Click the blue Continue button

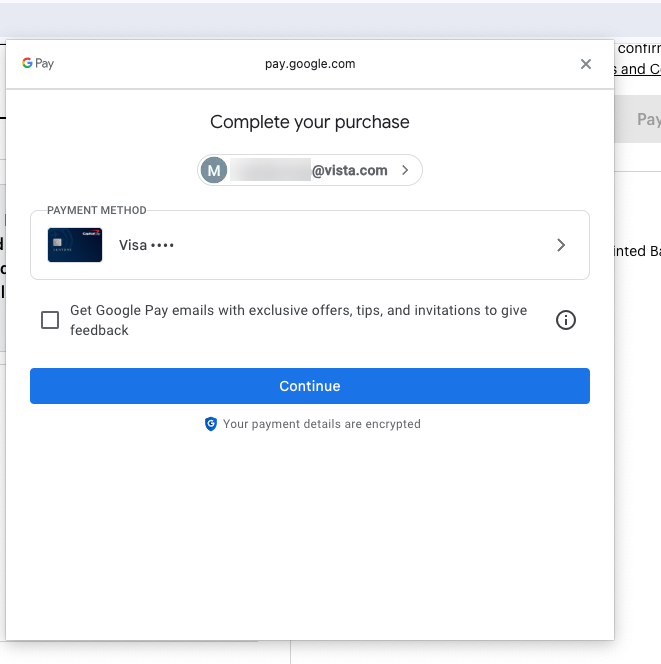point(310,386)
